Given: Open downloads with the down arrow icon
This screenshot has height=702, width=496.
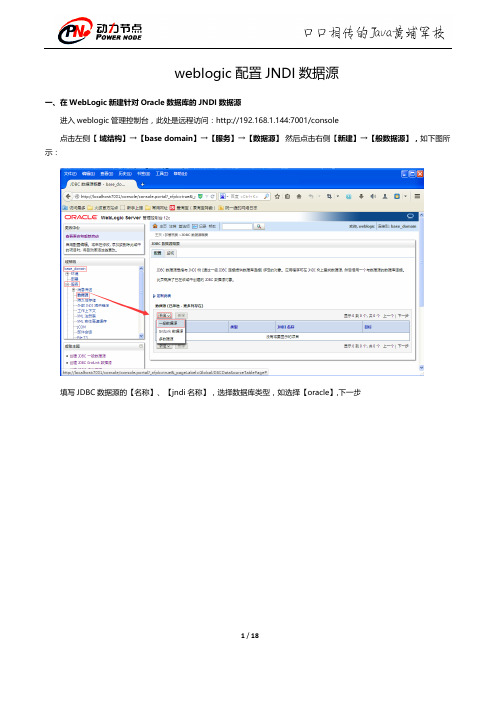Looking at the screenshot, I should coord(361,197).
